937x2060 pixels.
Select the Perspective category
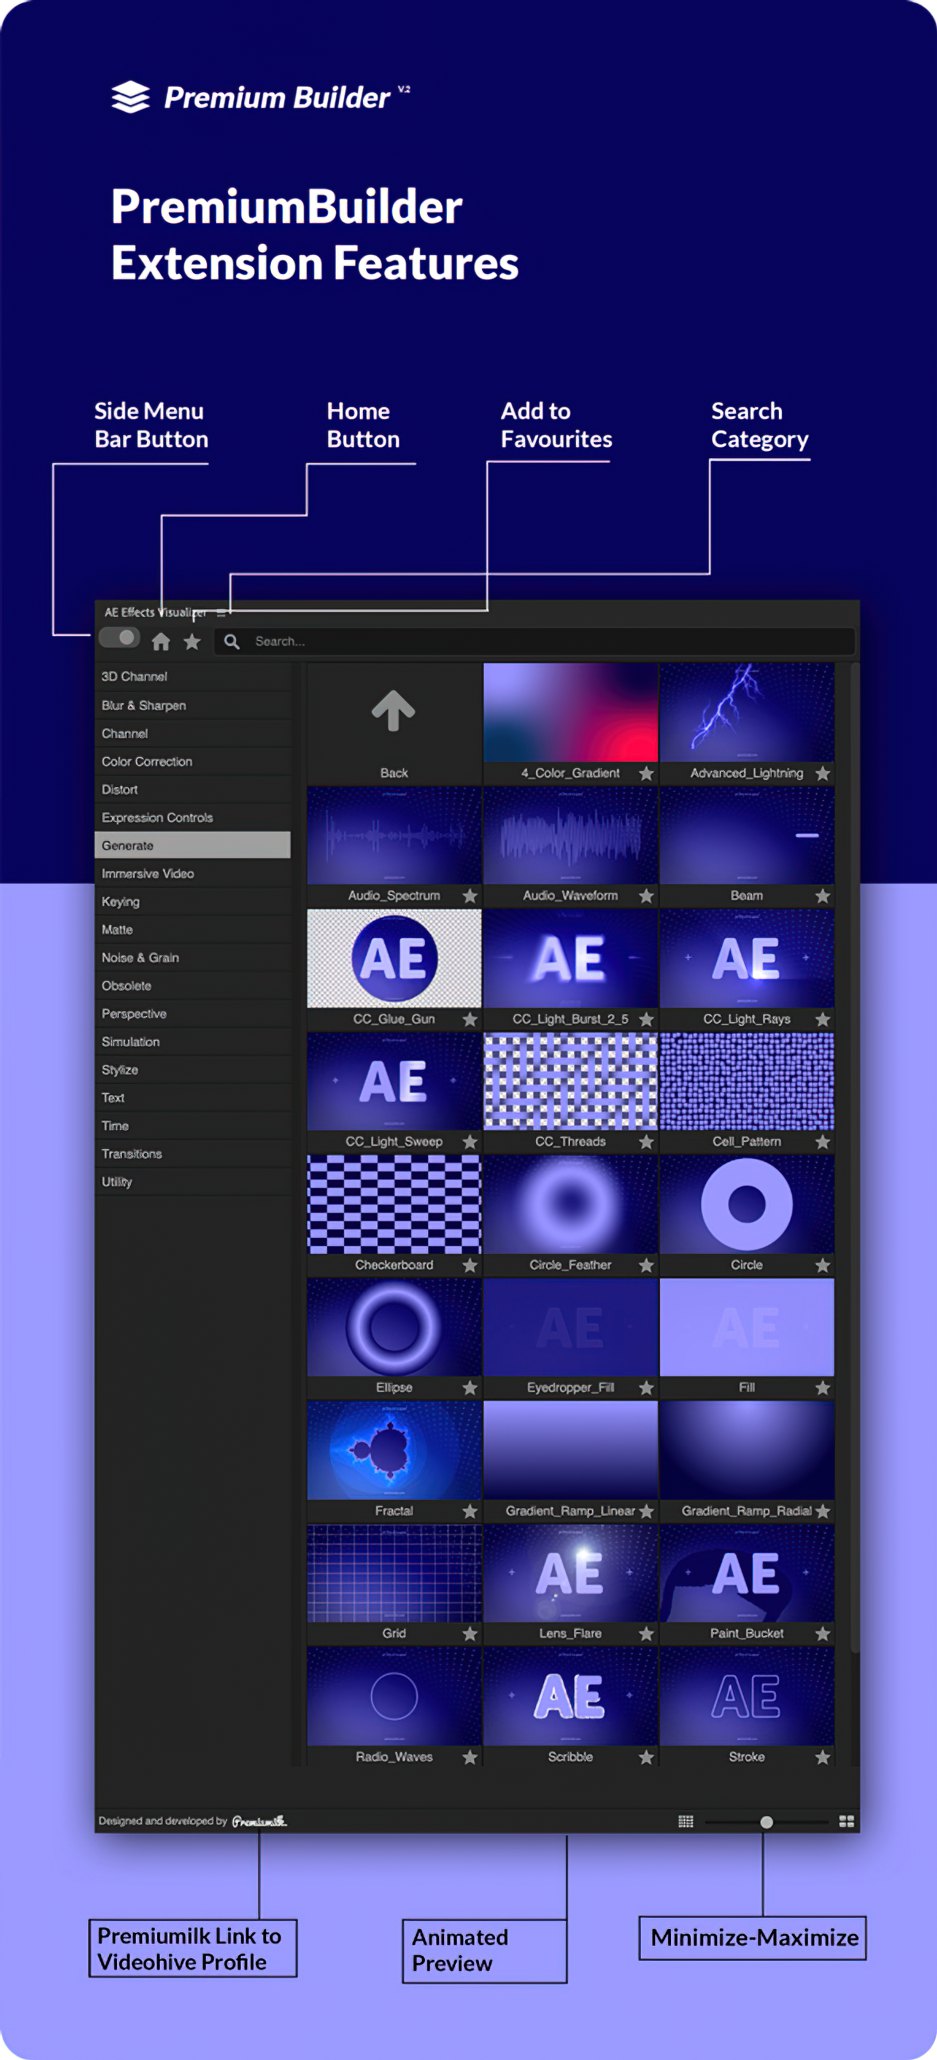(x=193, y=1013)
